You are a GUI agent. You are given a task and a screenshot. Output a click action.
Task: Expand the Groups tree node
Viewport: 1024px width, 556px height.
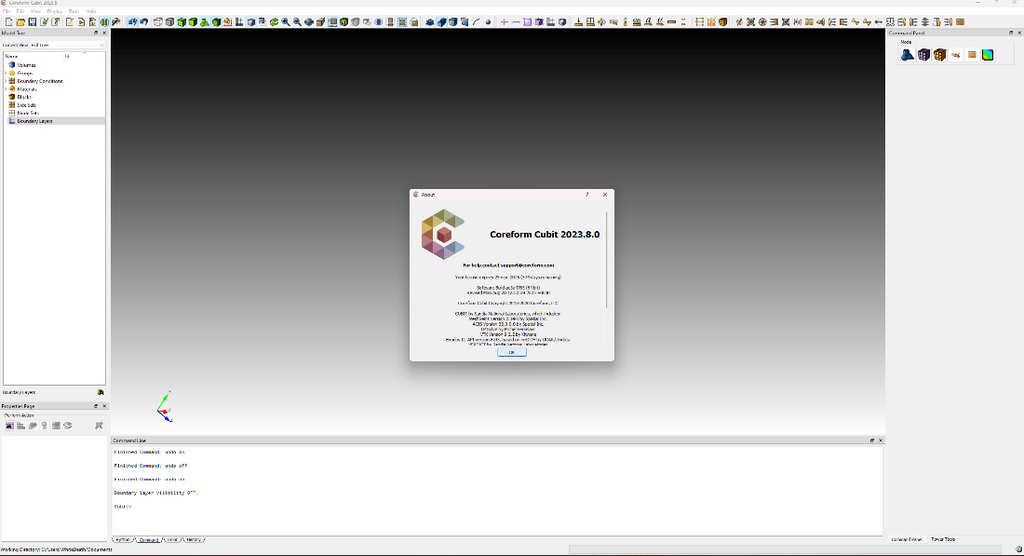[x=6, y=73]
